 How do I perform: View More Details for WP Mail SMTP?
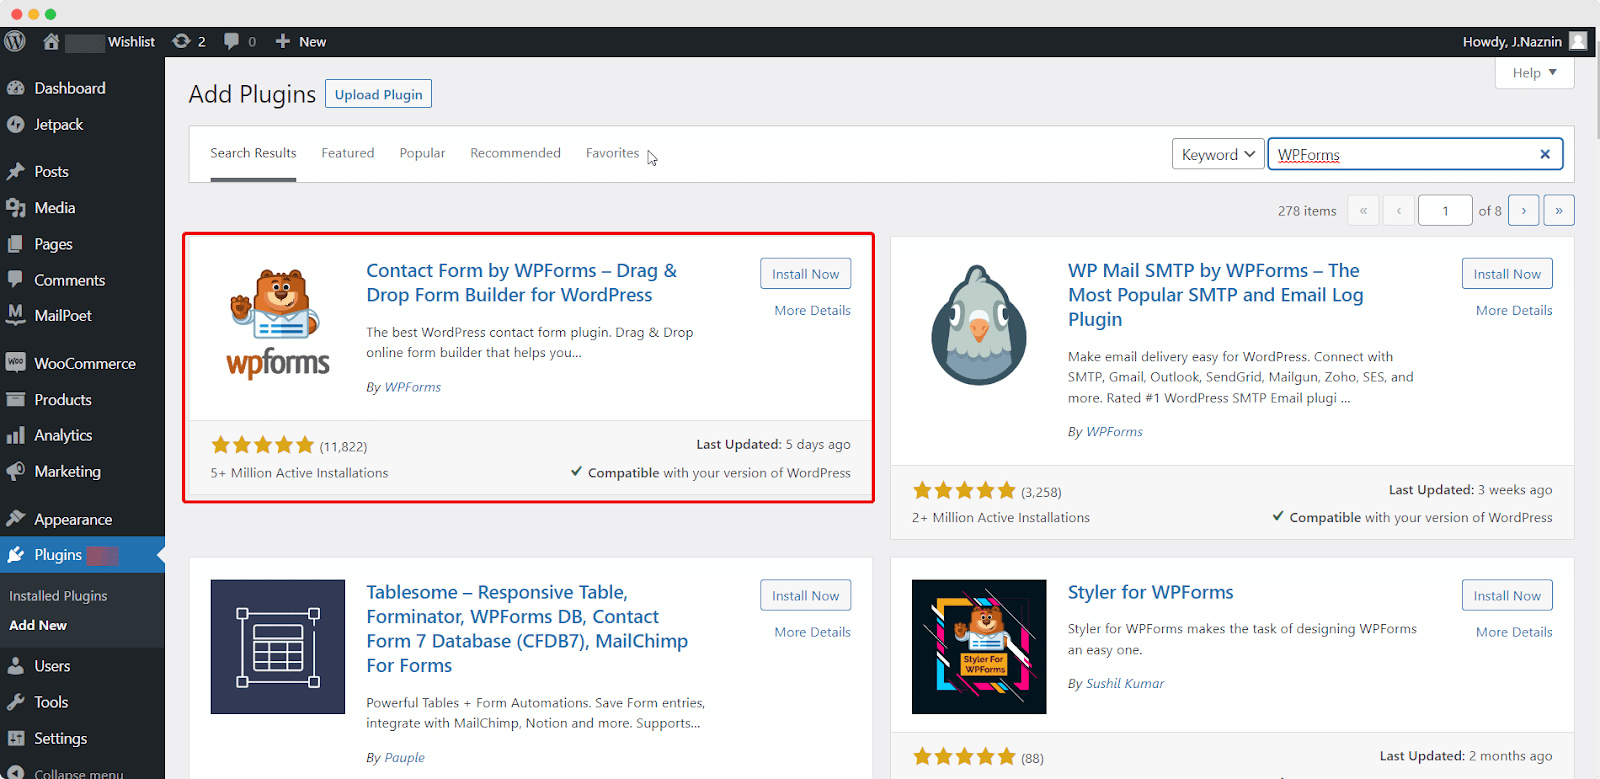pos(1514,310)
